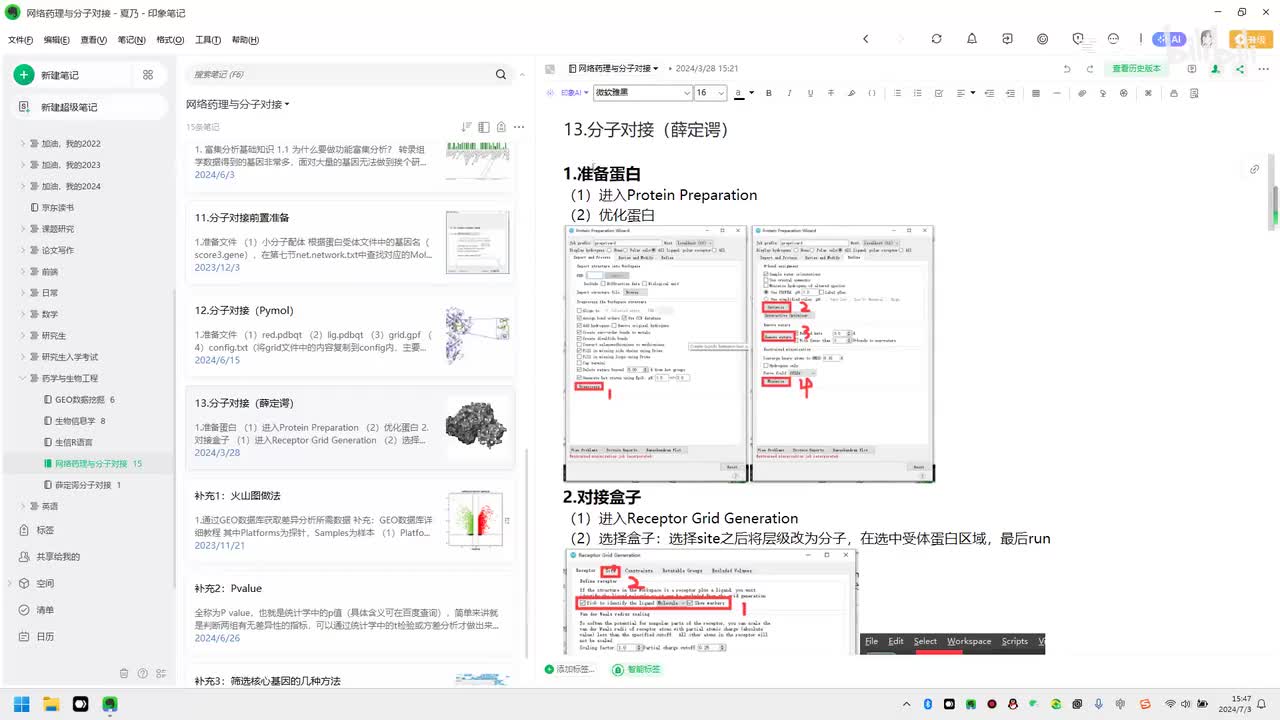1280x720 pixels.
Task: Select the 薛定谔分子对接 notebook
Action: pyautogui.click(x=83, y=485)
